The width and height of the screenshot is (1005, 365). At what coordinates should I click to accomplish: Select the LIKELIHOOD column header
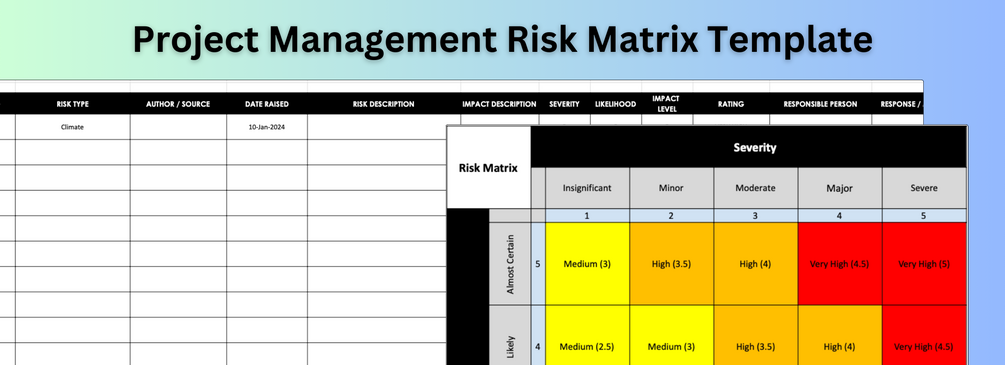point(615,104)
